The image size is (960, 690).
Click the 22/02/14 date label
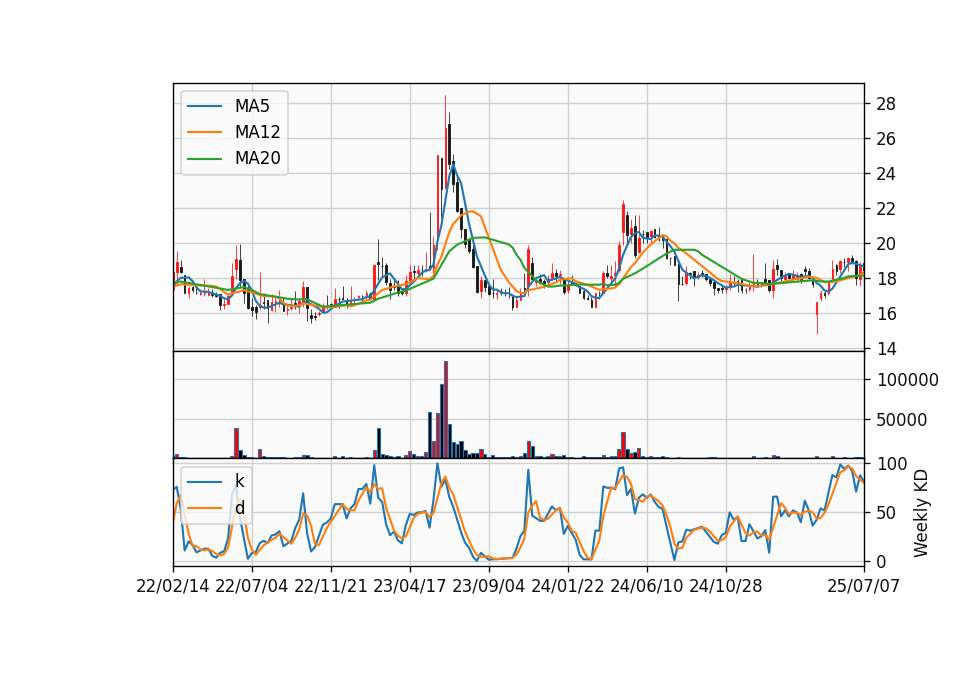pos(173,586)
